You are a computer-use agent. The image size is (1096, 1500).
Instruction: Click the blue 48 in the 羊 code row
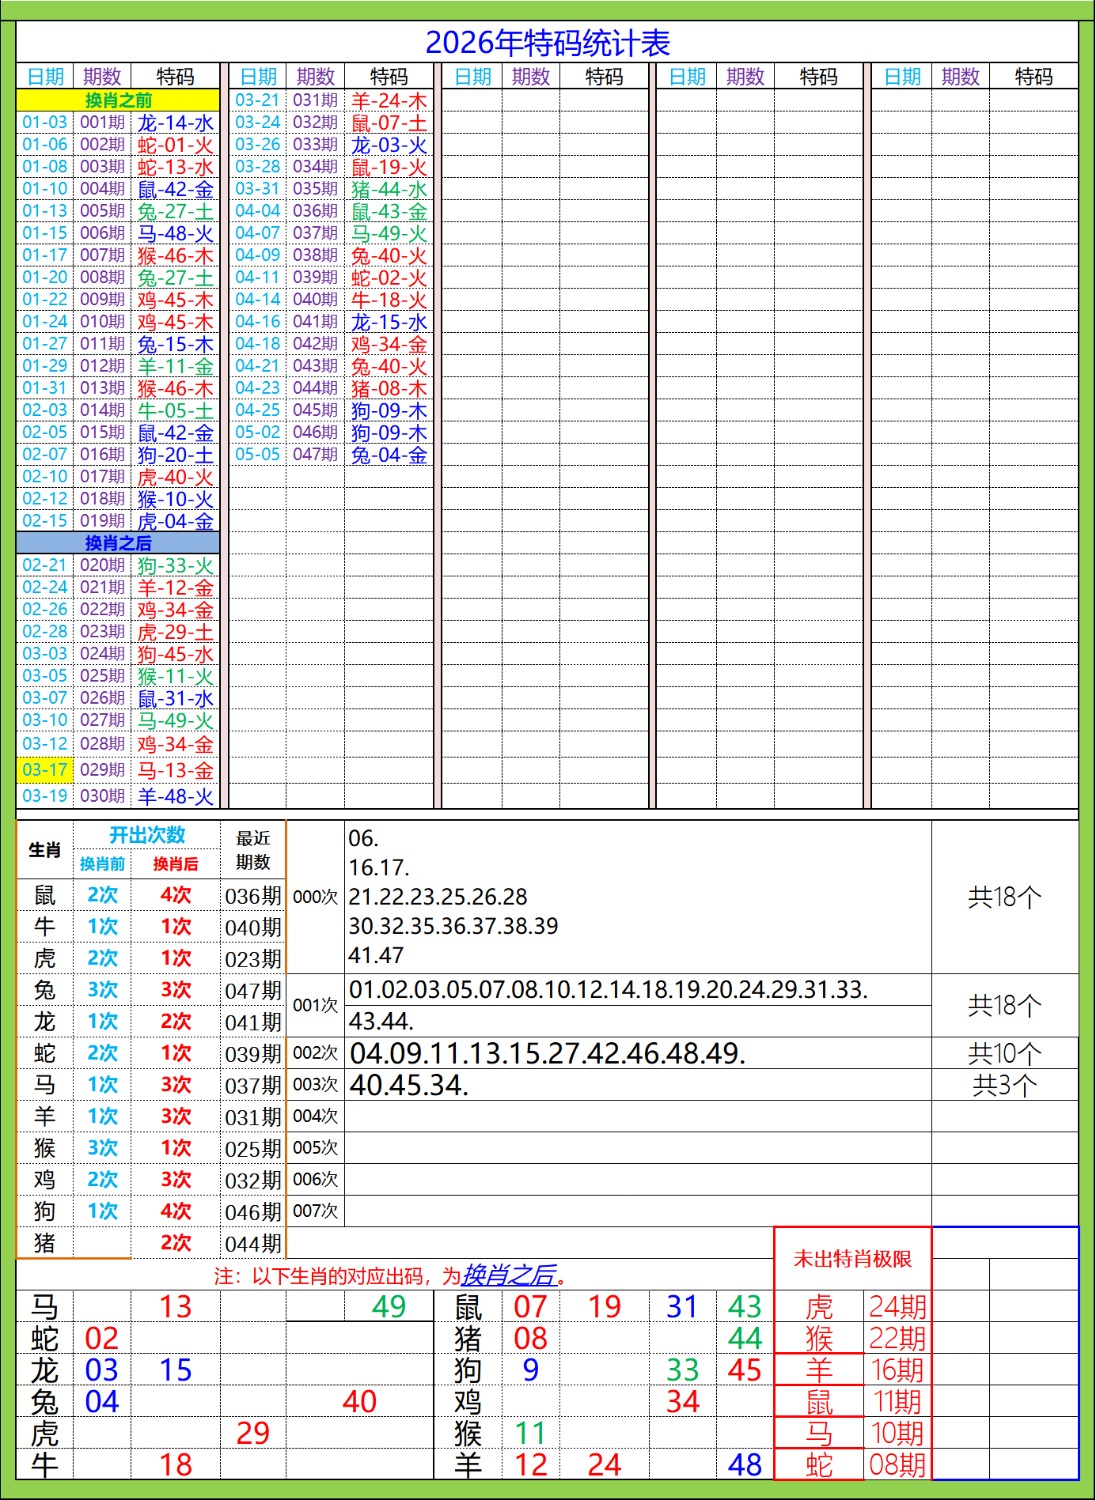tap(745, 1465)
